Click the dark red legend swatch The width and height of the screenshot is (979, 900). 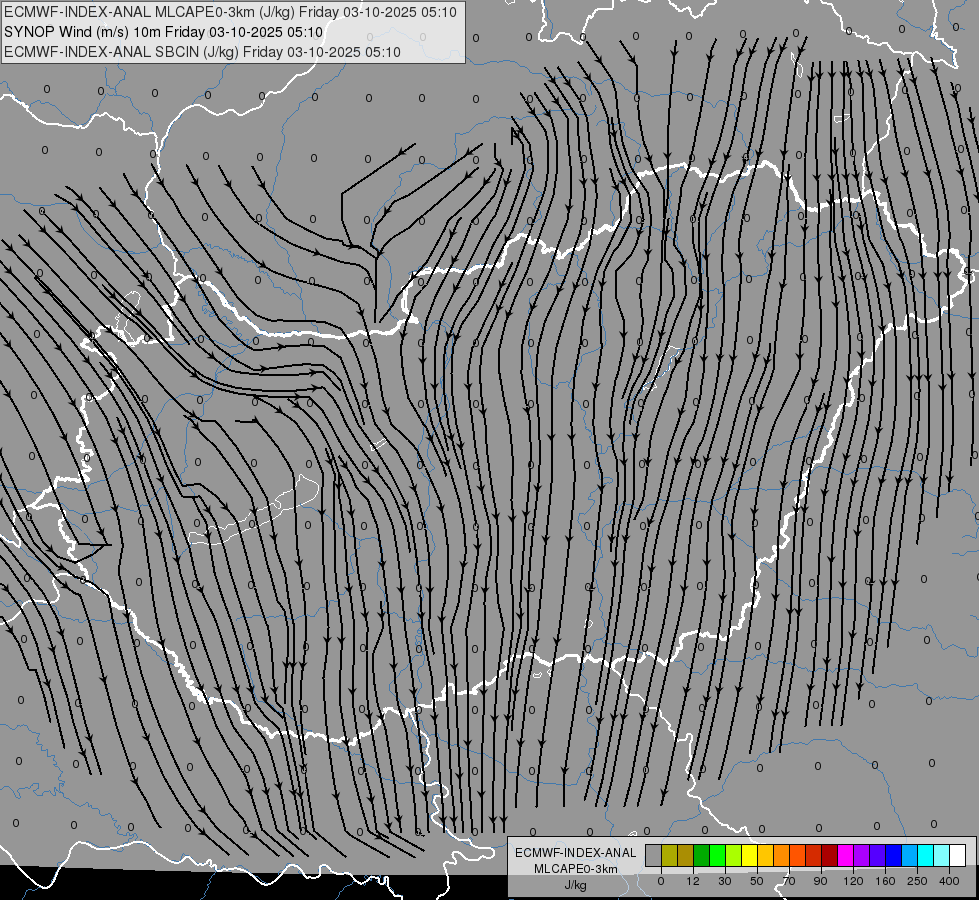tap(830, 855)
